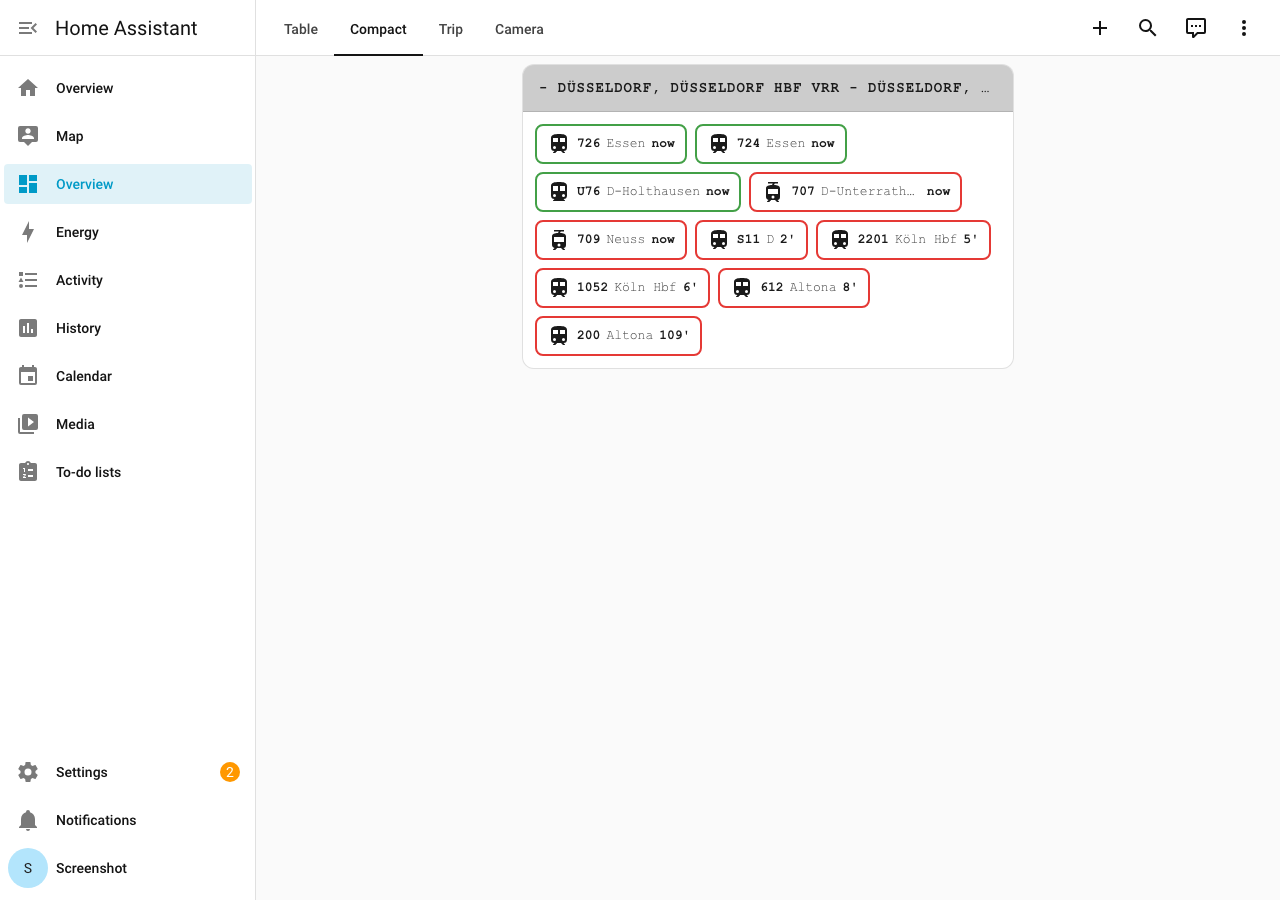Click the tram icon for line 709
Screen dimensions: 1280x900
coord(559,239)
